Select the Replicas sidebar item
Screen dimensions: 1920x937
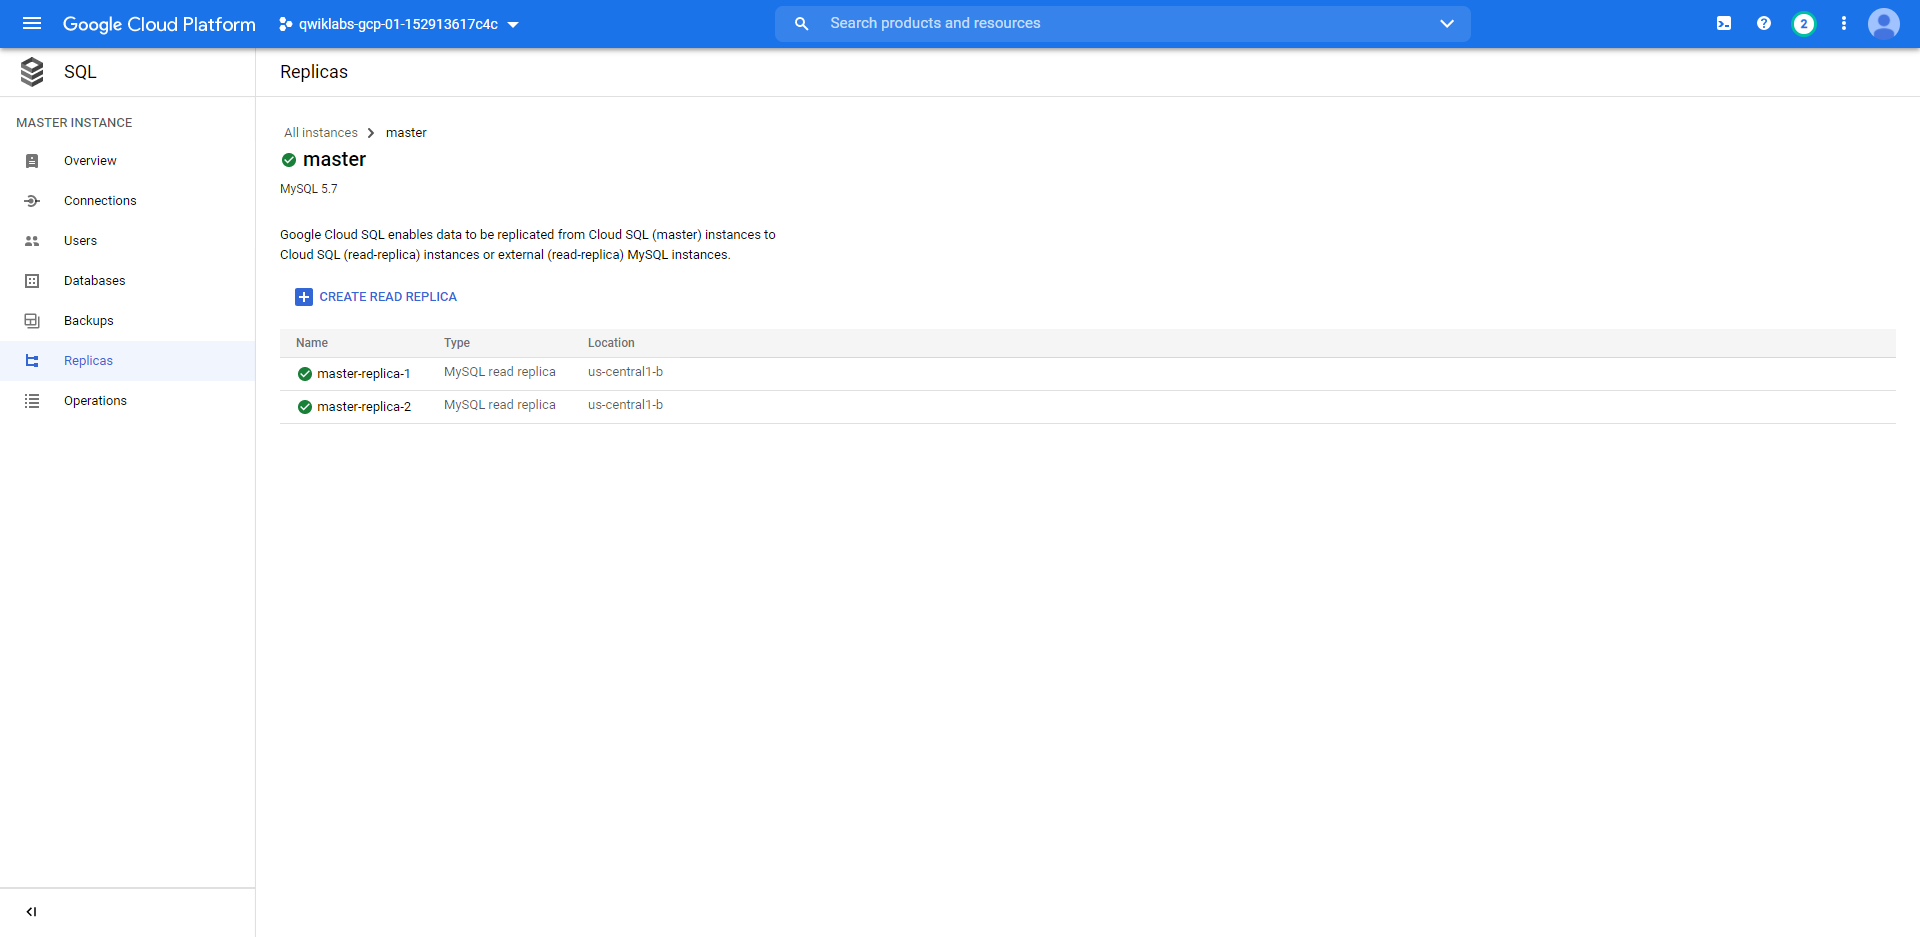click(x=127, y=361)
